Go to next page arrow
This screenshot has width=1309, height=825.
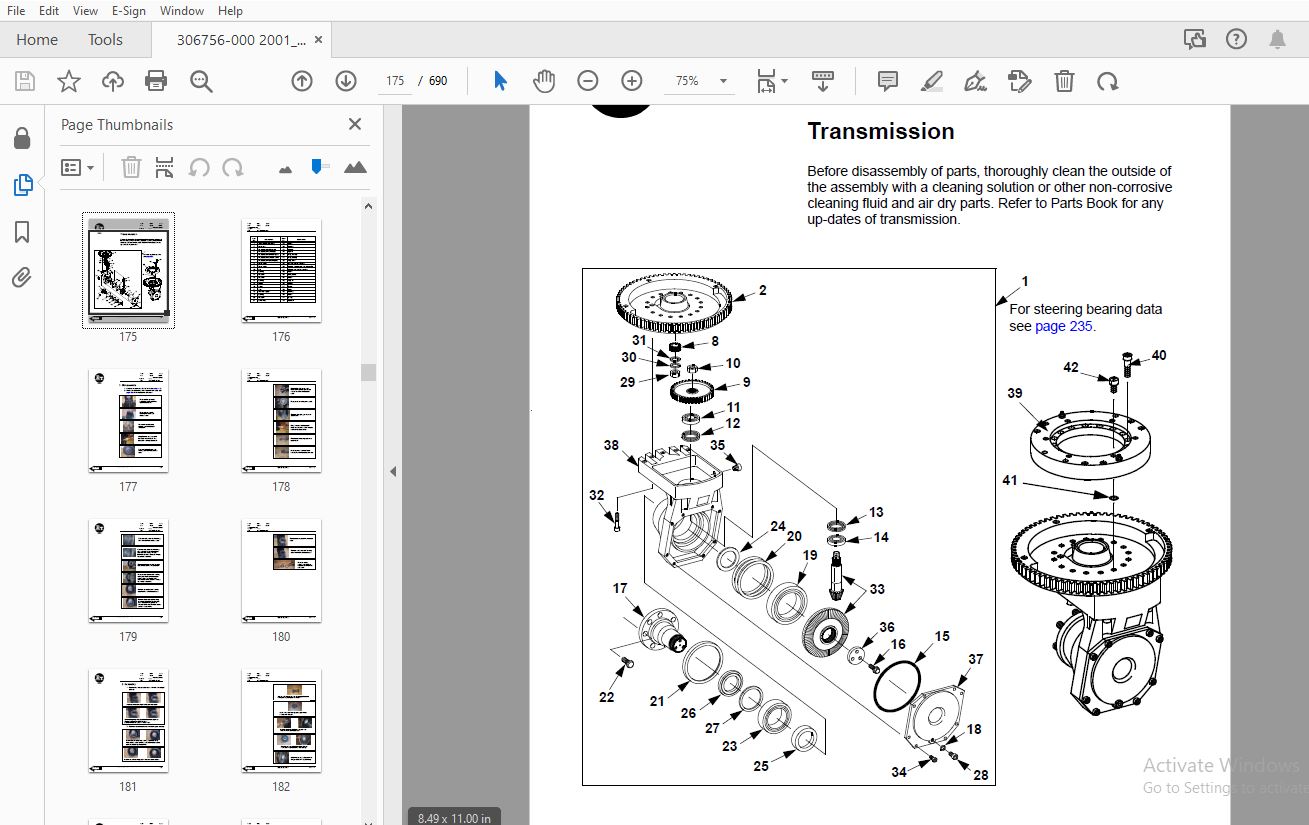coord(346,81)
